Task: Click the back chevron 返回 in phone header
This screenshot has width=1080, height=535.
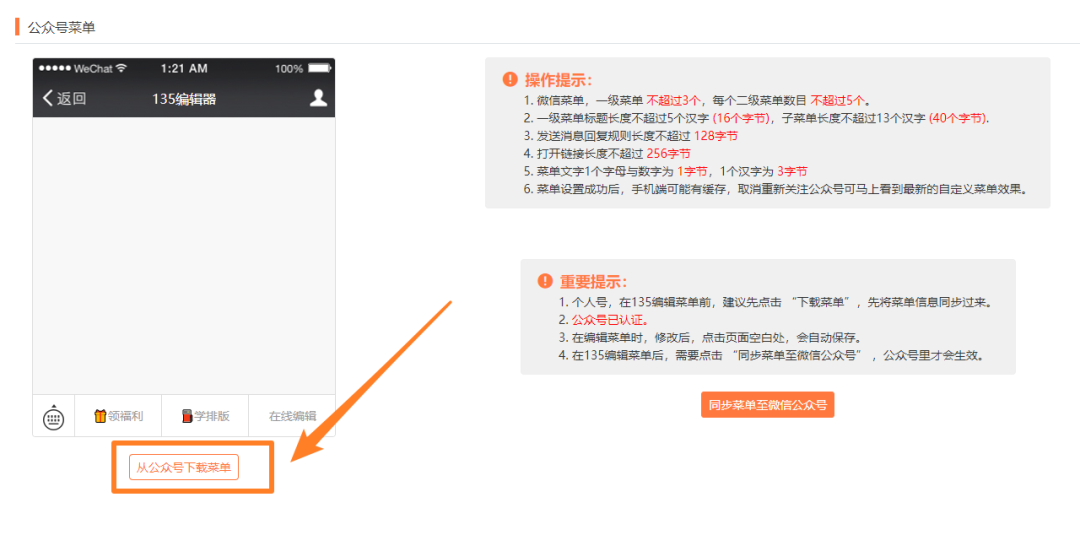Action: pyautogui.click(x=64, y=98)
